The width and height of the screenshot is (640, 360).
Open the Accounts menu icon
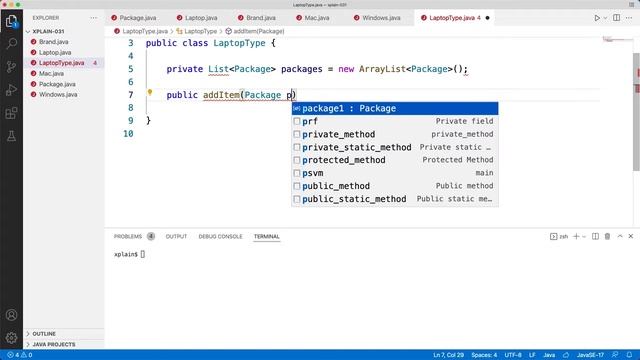point(11,315)
